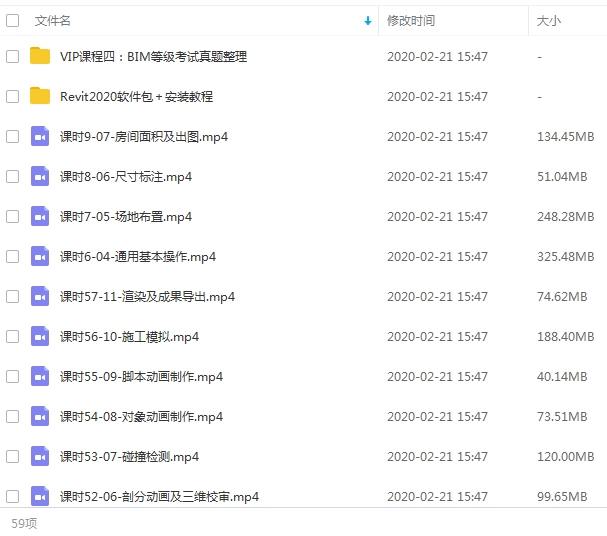Viewport: 607px width, 536px height.
Task: Click video icon of 课时55-09-脚本动画制作.mp4
Action: (x=40, y=376)
